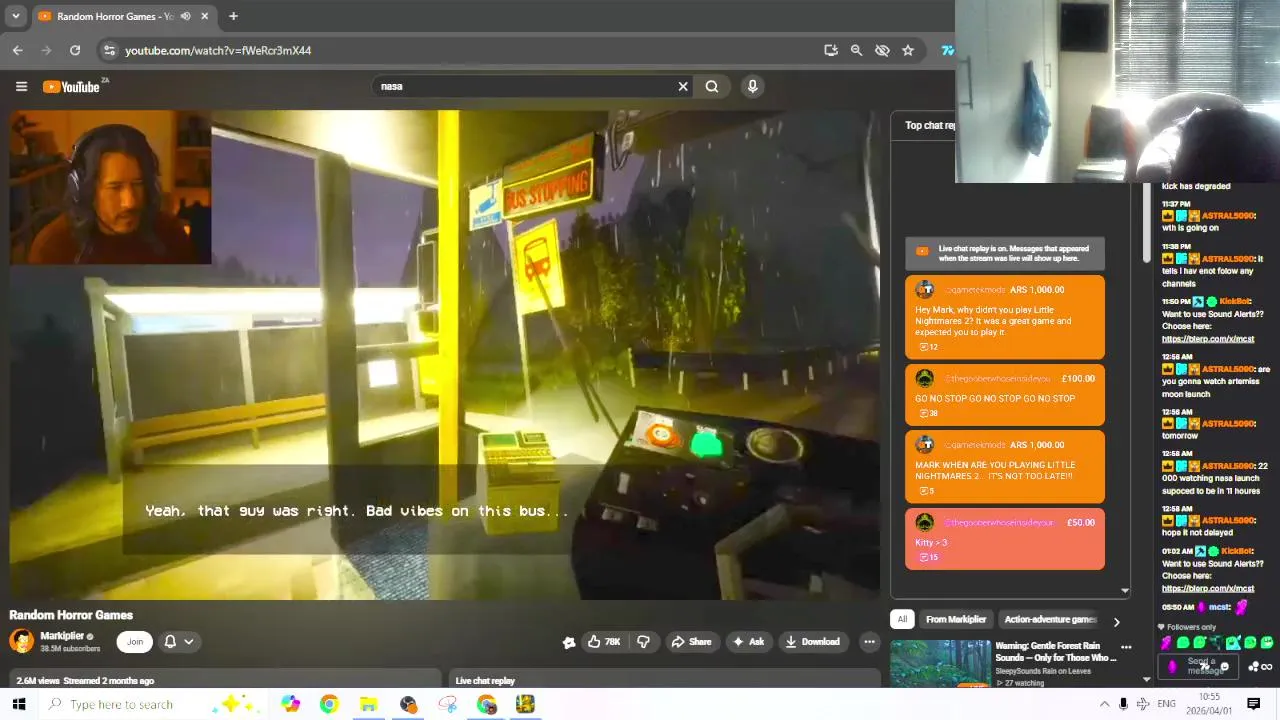1280x720 pixels.
Task: Go back with the browser back arrow
Action: tap(18, 50)
